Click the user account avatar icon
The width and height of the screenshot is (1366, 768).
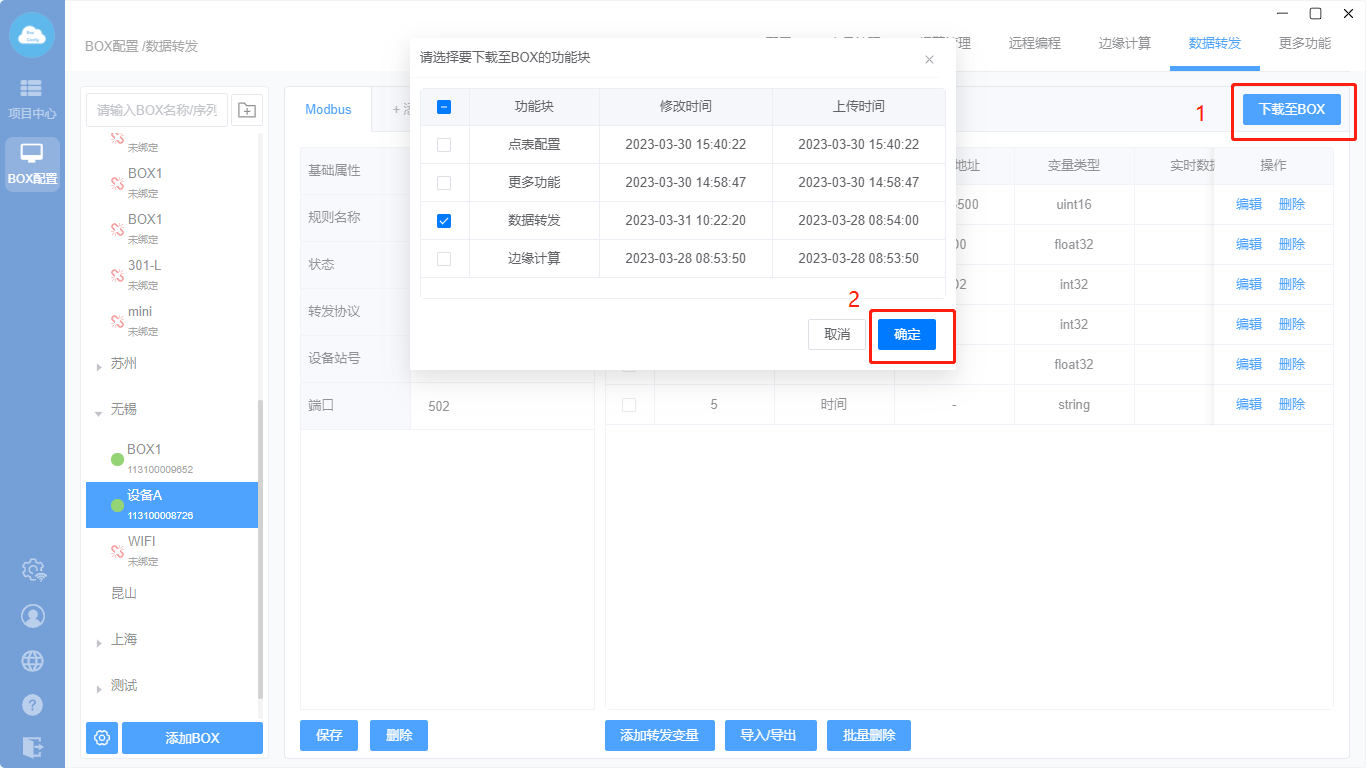pos(33,616)
